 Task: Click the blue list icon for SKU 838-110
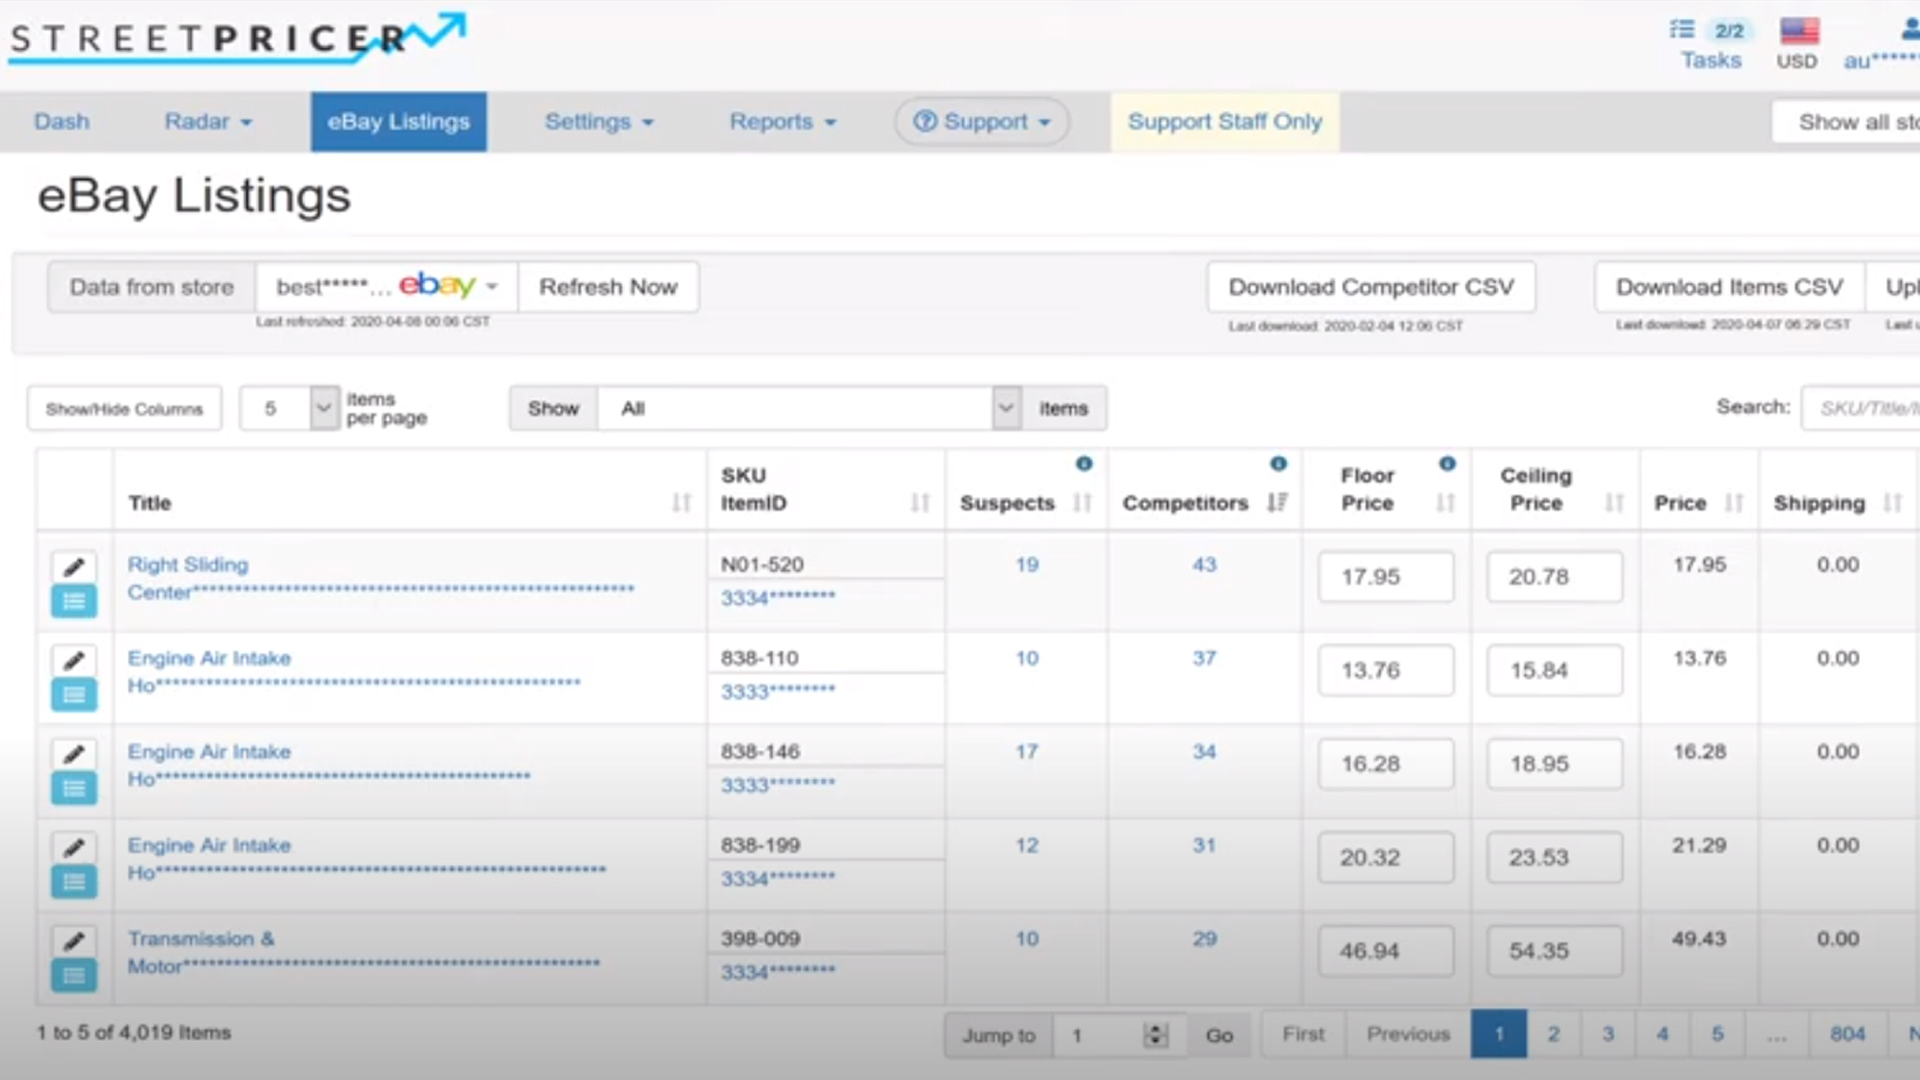73,694
